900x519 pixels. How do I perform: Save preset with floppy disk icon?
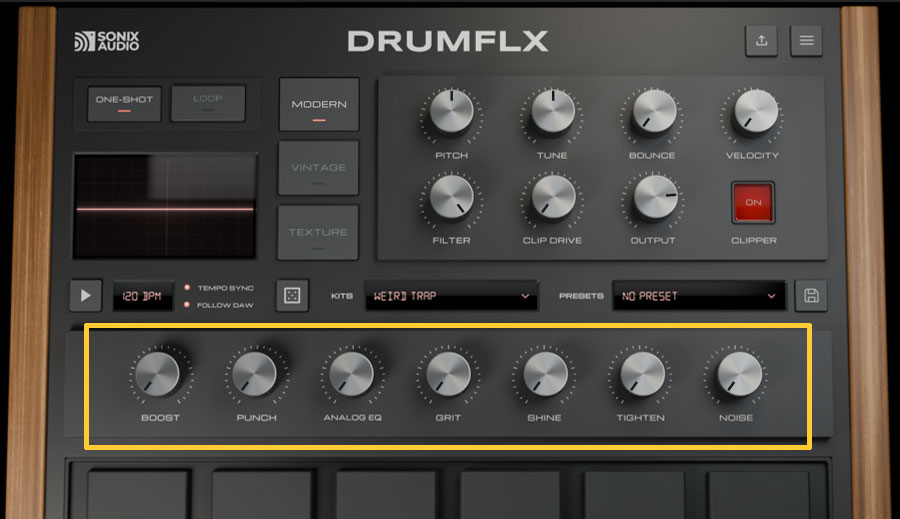click(811, 296)
